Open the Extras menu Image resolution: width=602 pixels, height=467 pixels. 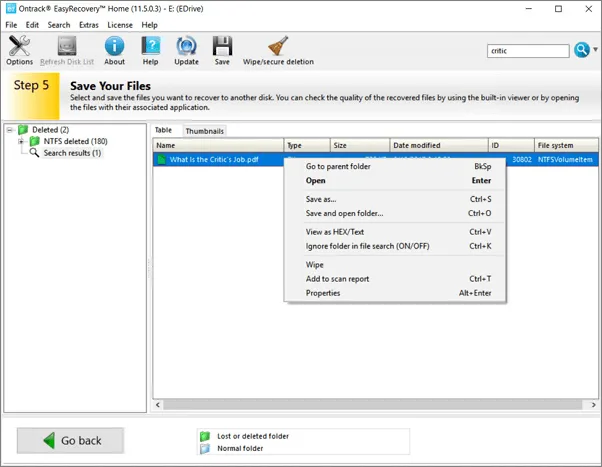coord(89,25)
